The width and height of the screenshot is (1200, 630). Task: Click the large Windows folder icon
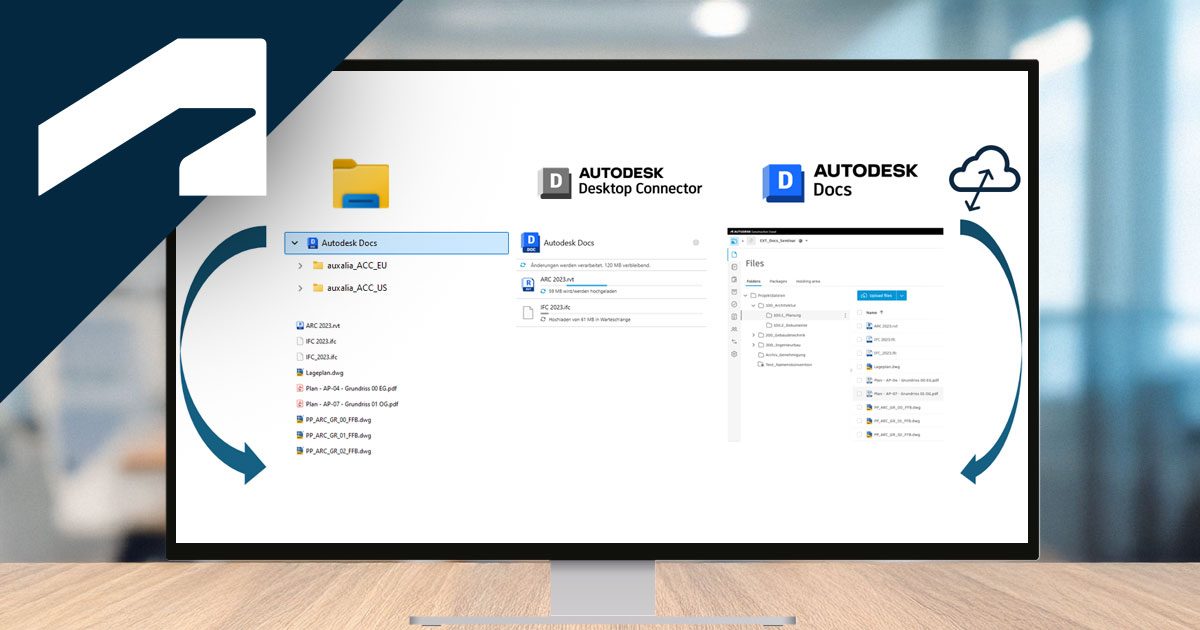[361, 184]
